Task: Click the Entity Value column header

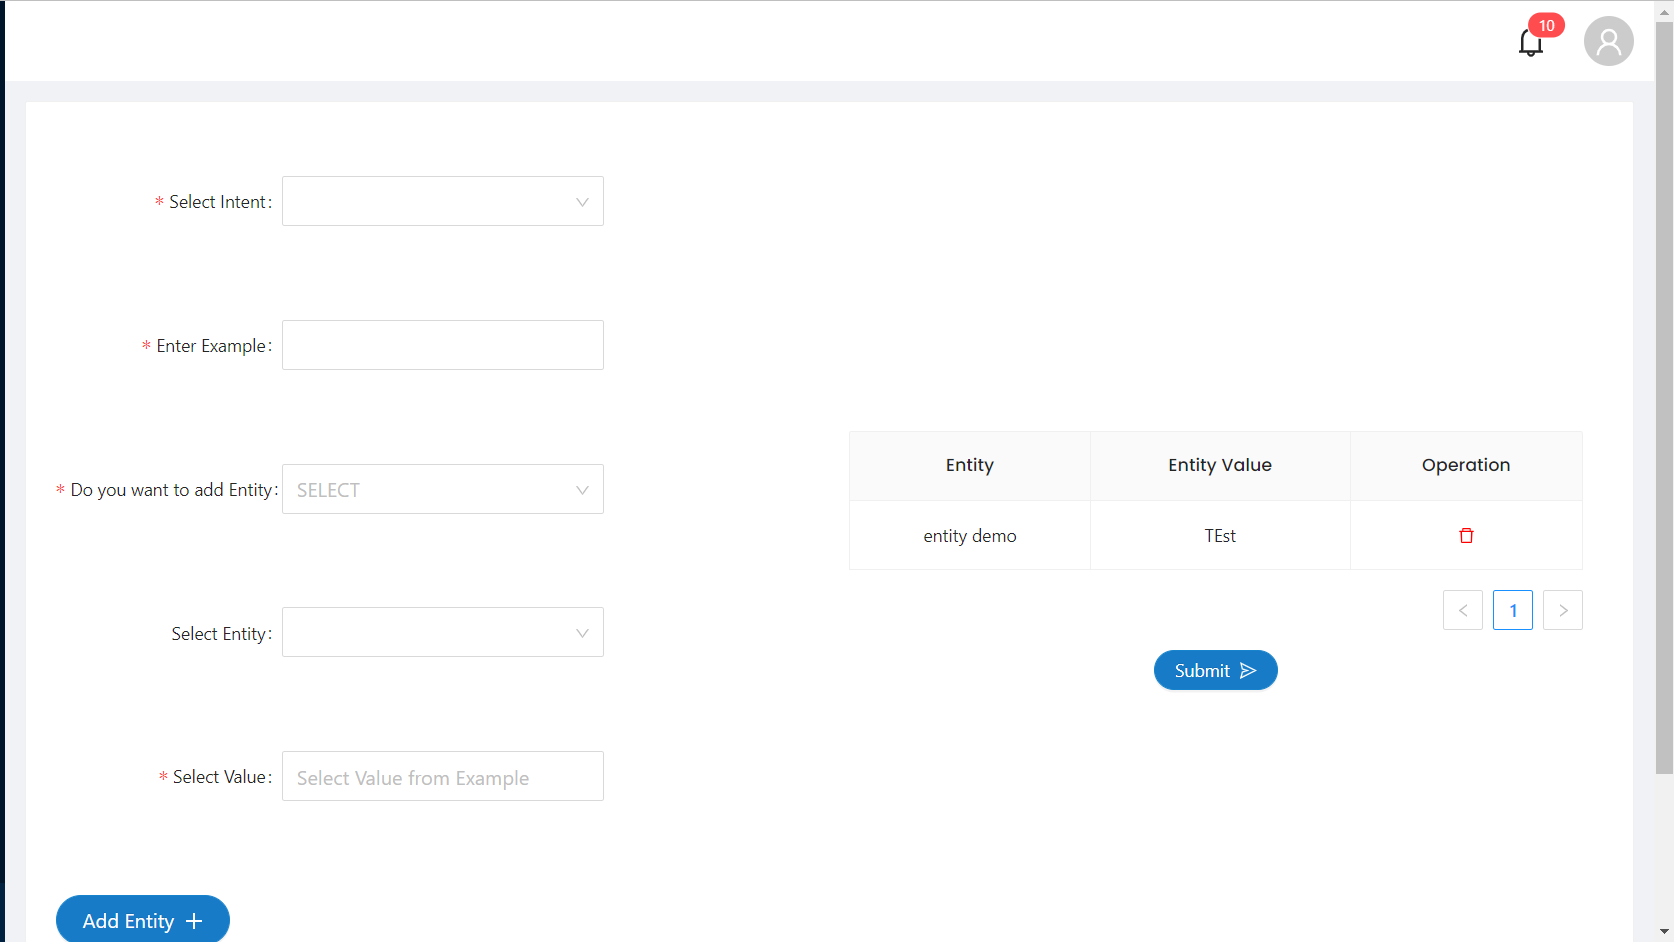Action: click(1220, 465)
